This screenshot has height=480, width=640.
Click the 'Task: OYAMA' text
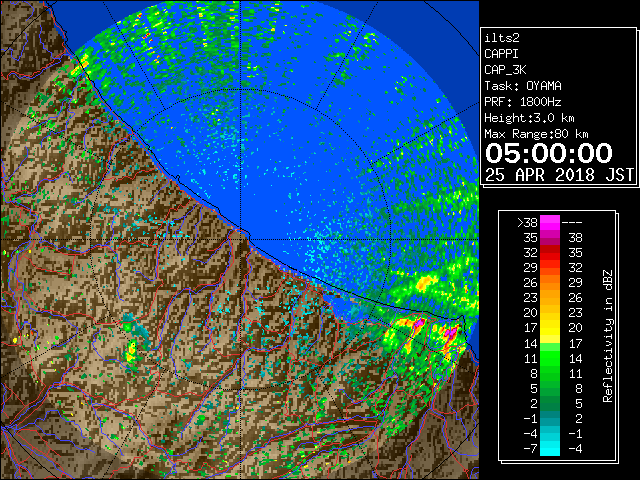point(523,86)
